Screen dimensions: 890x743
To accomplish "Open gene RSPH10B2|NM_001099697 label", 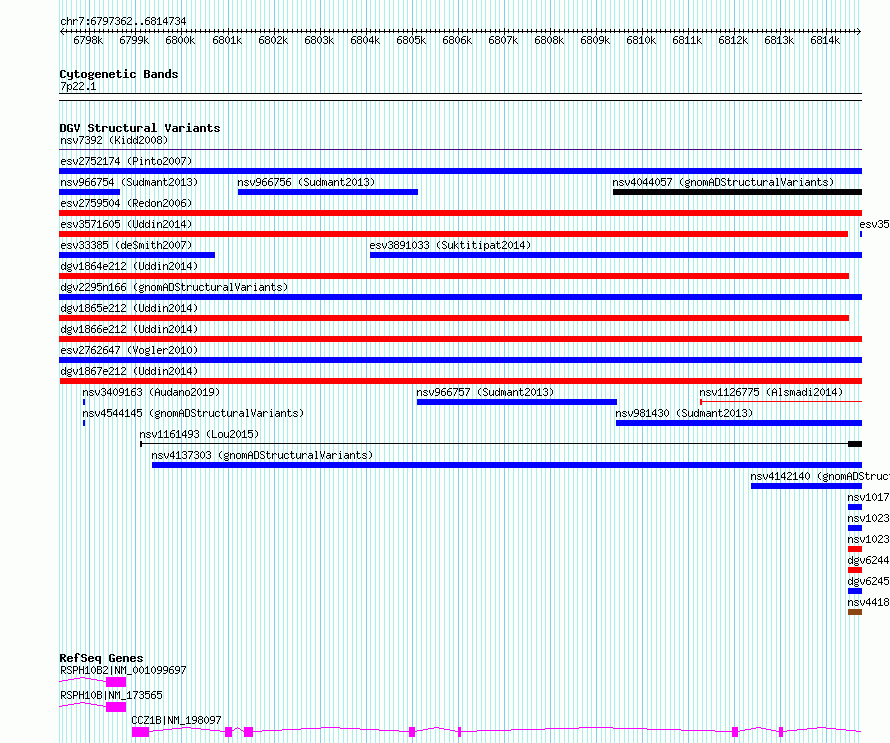I will point(123,670).
